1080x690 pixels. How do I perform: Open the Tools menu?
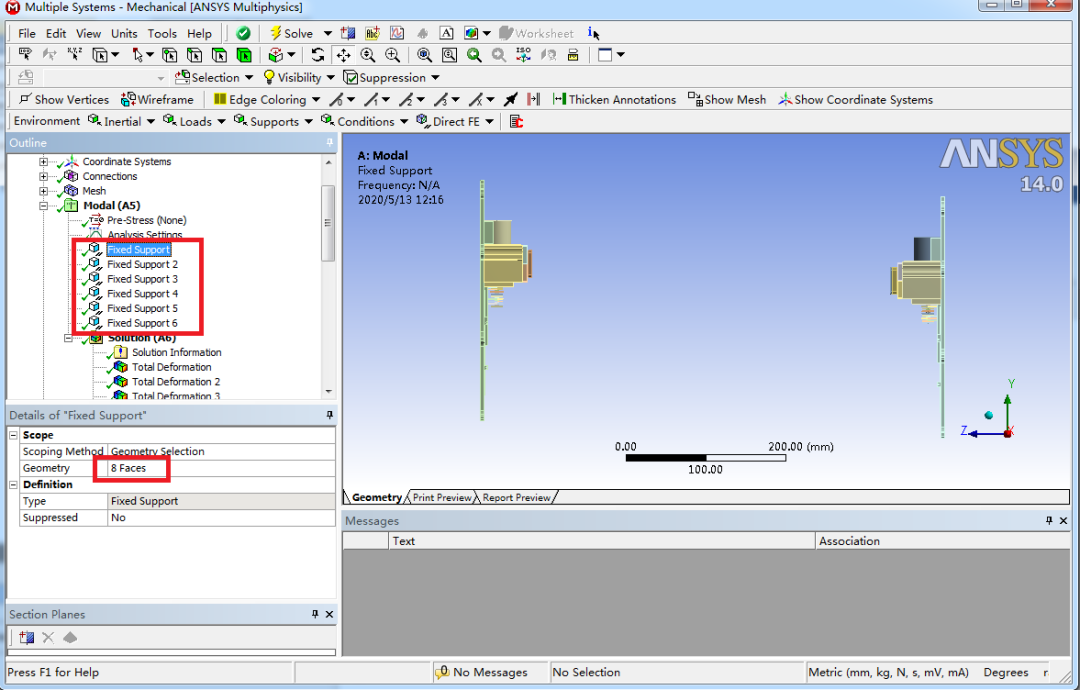(162, 33)
